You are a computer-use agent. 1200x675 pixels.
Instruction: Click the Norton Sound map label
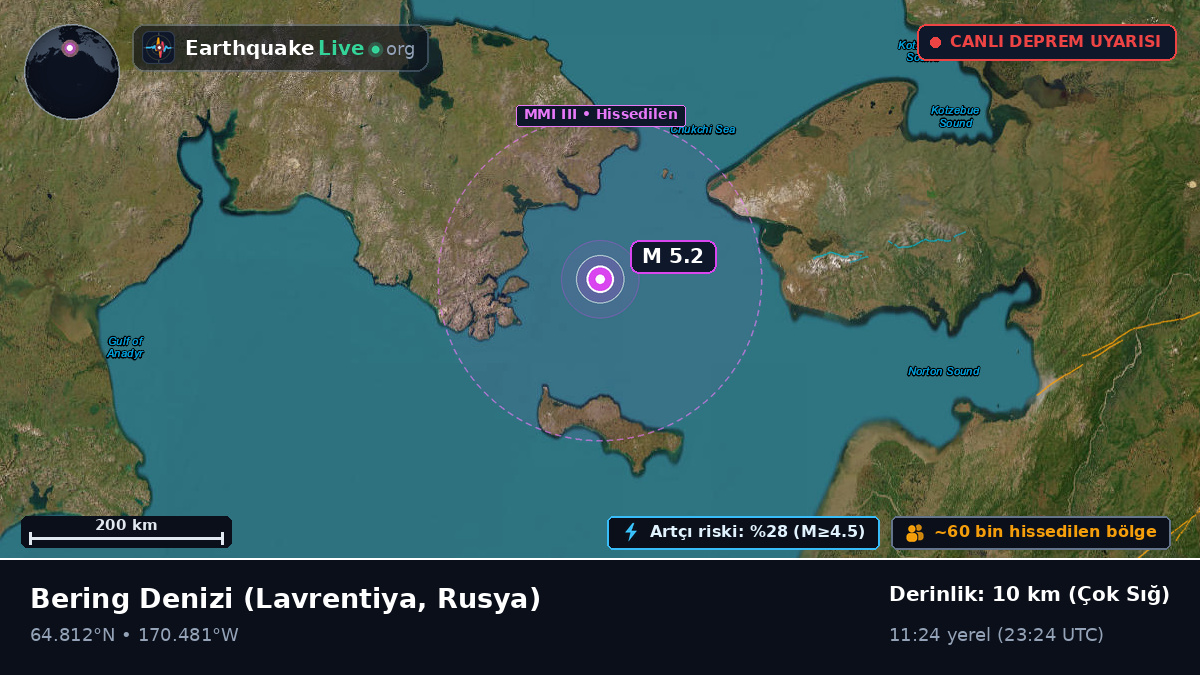(943, 371)
